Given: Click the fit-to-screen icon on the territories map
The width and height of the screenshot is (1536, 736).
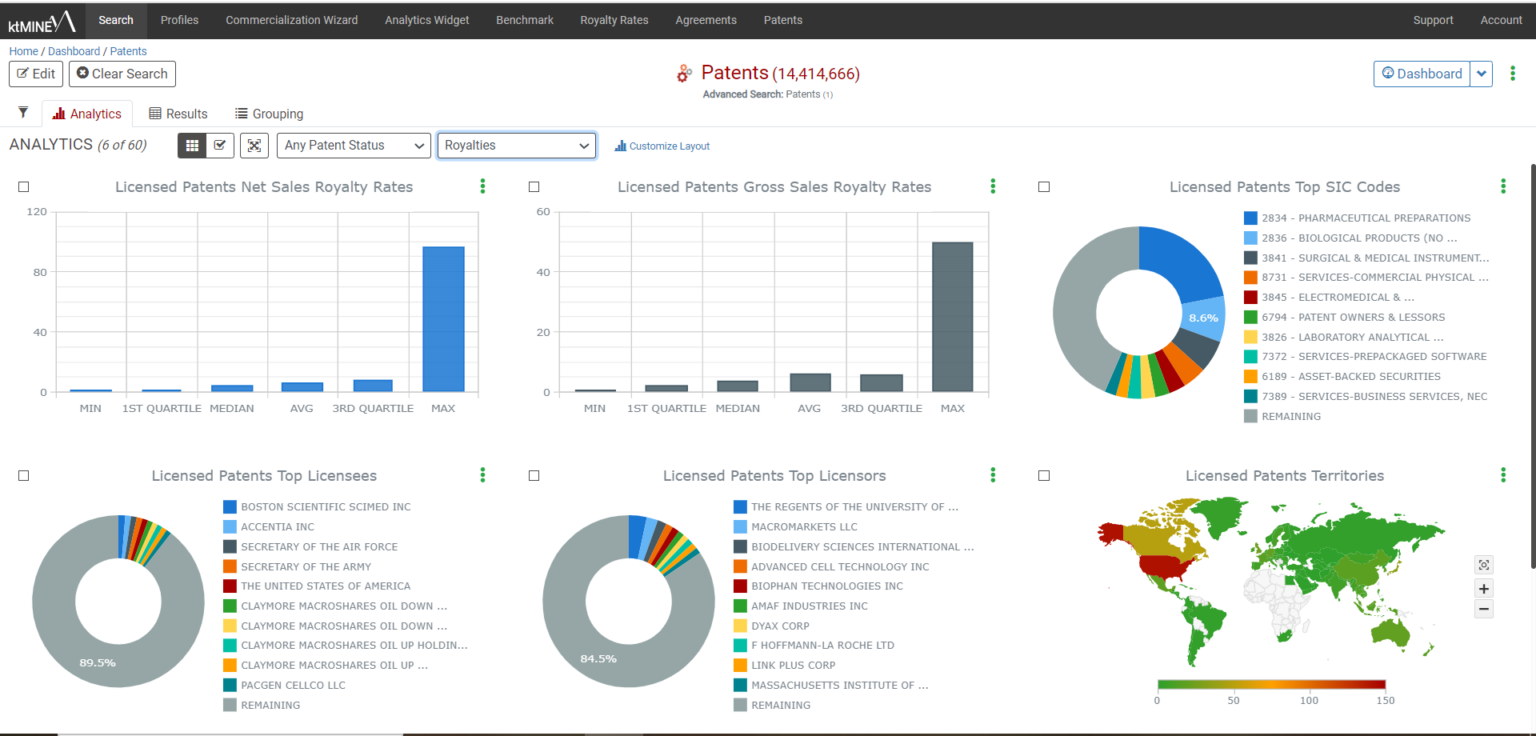Looking at the screenshot, I should coord(1484,565).
